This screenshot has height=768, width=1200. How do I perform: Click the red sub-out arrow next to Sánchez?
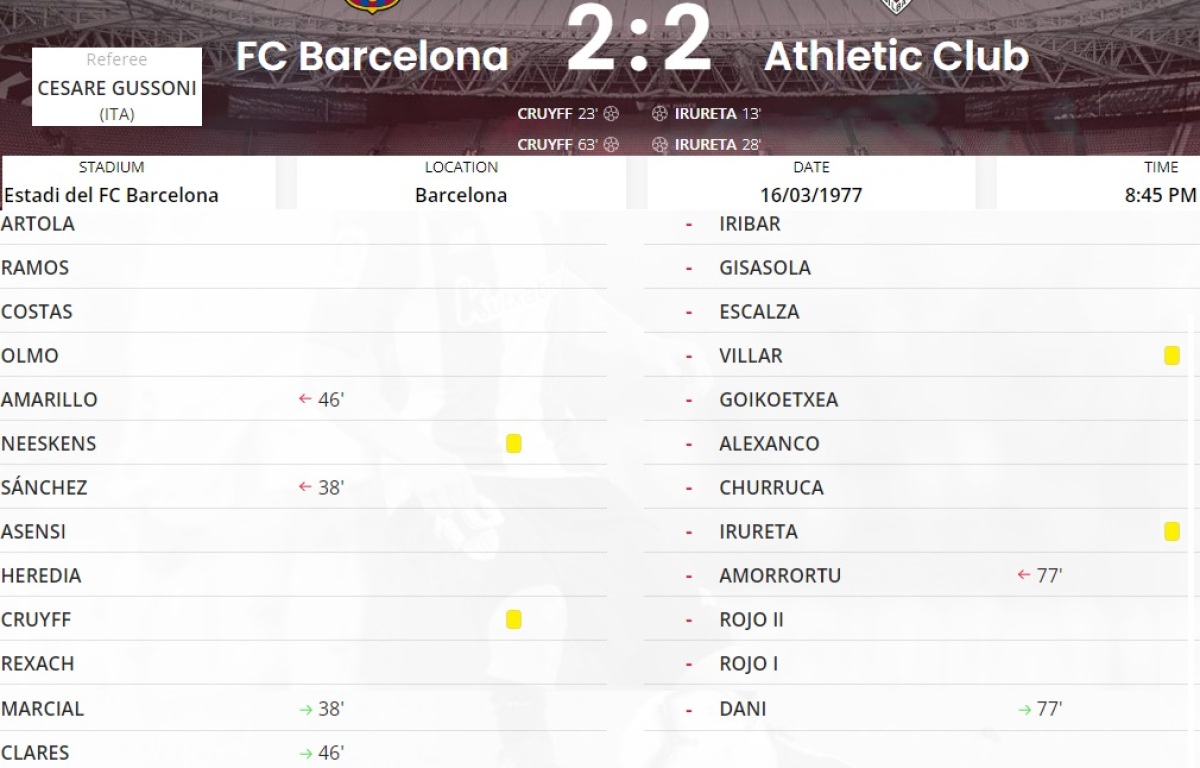306,487
